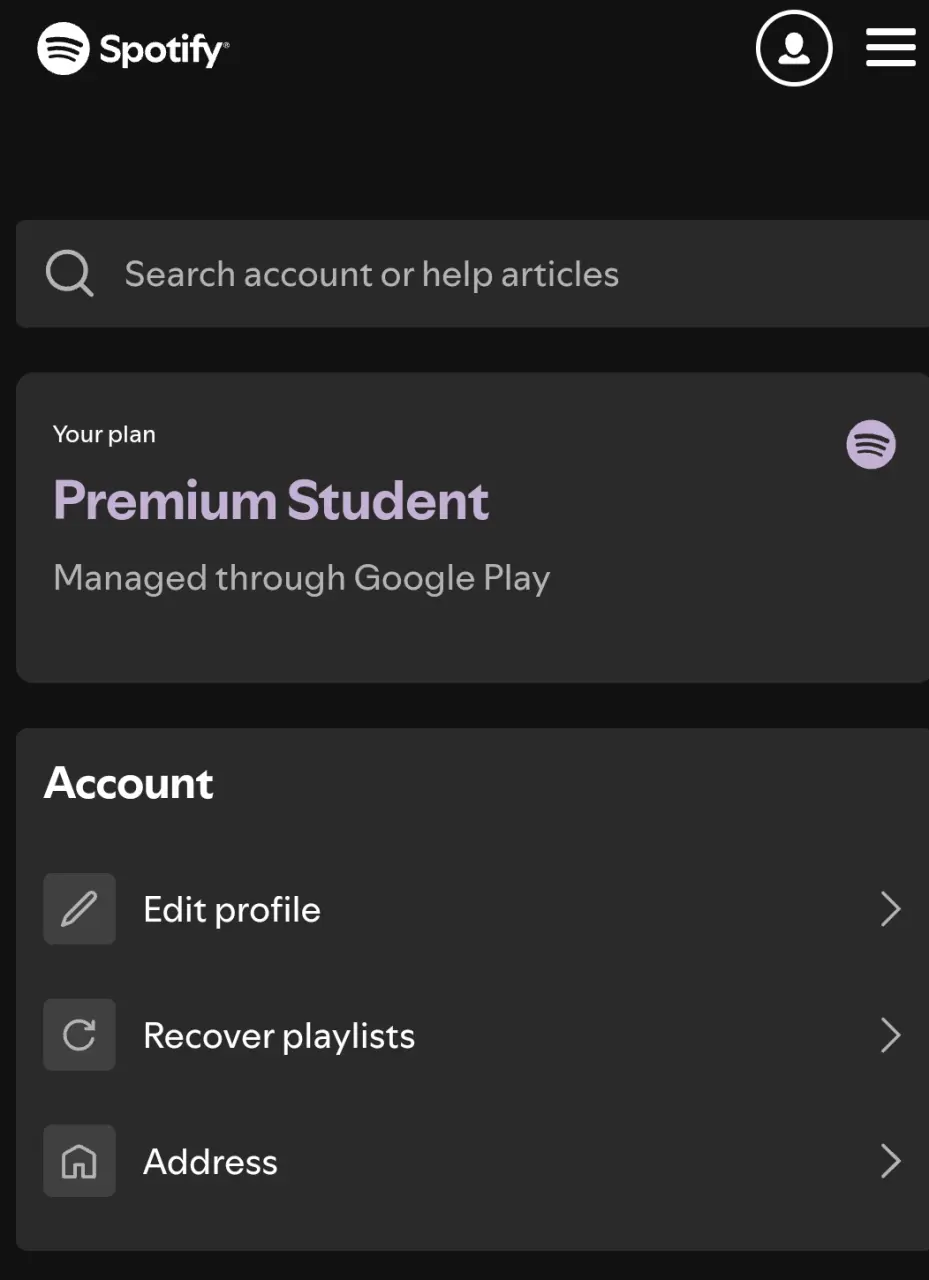The image size is (929, 1280).
Task: Open the user profile avatar menu
Action: click(794, 48)
